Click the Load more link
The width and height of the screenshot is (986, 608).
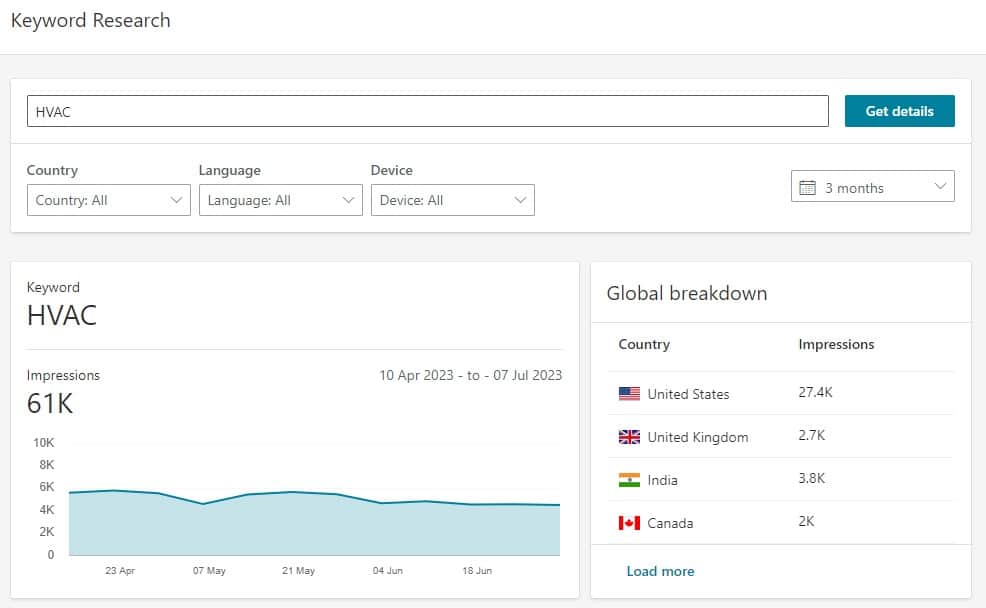(660, 571)
